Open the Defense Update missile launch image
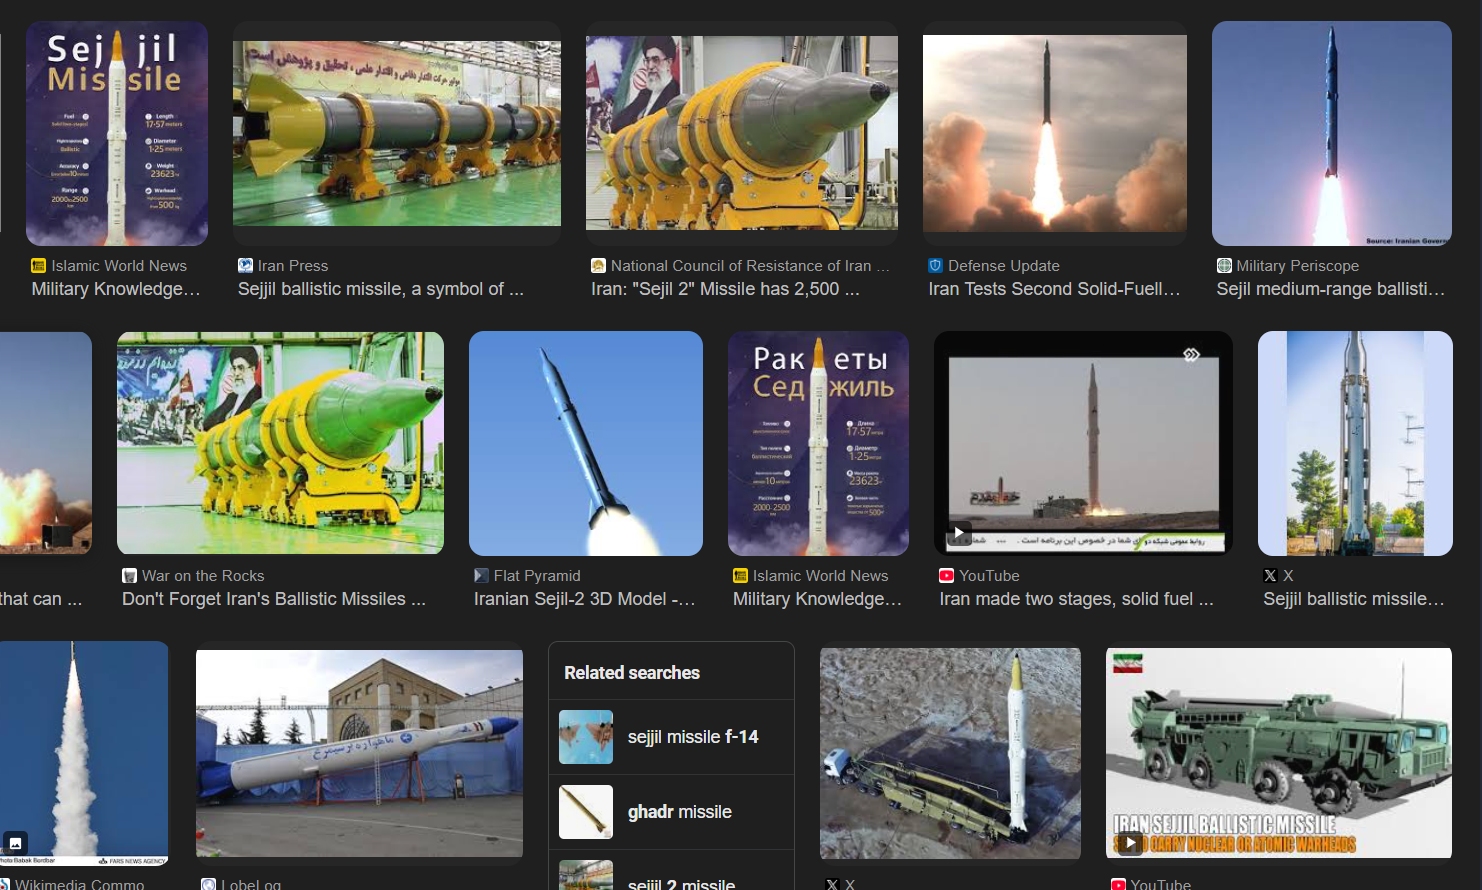 pos(1055,134)
